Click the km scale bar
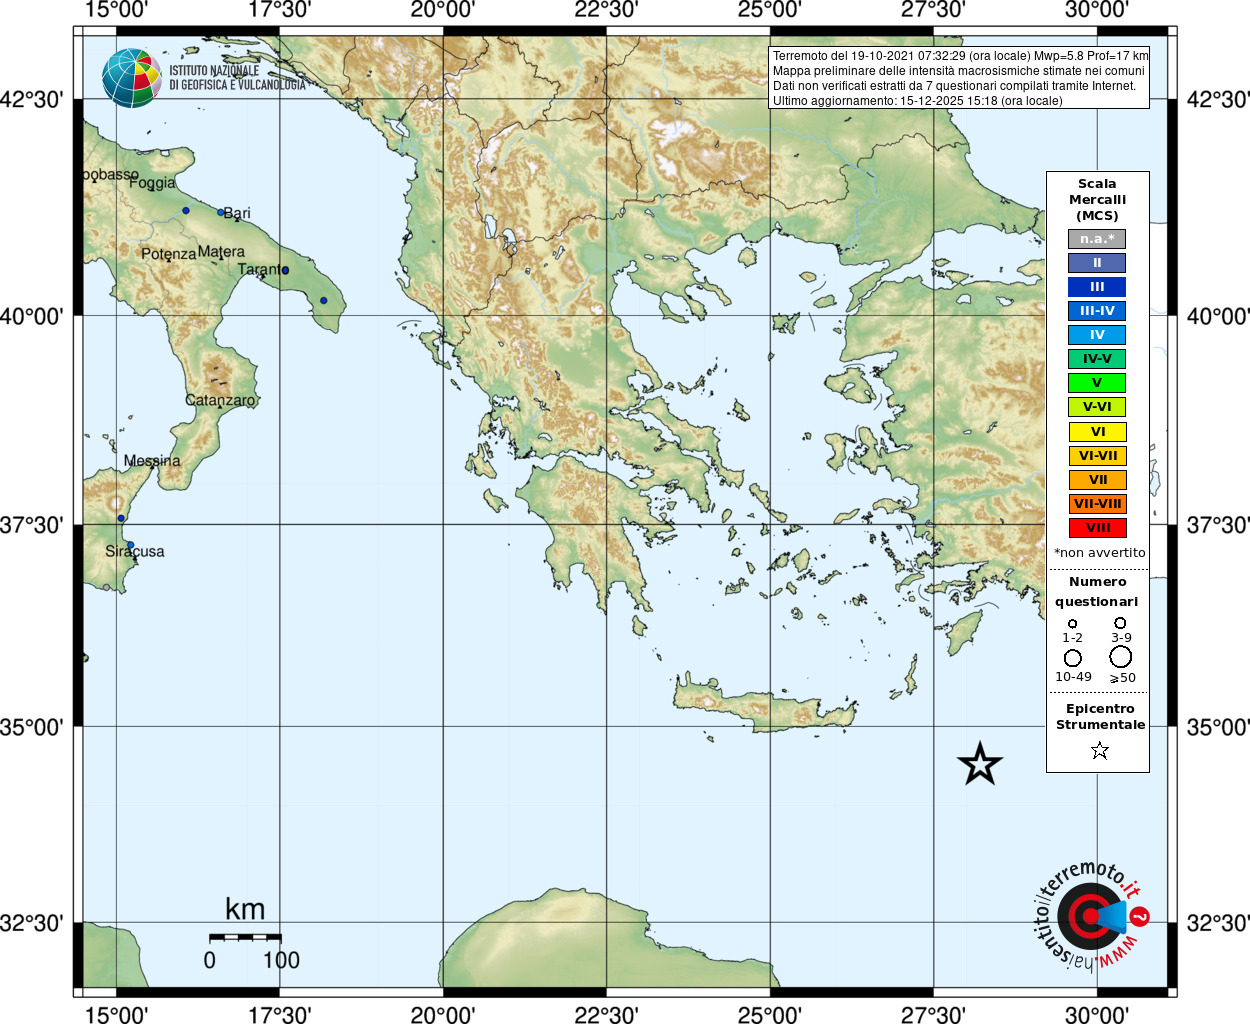Screen dimensions: 1250x1024 tap(245, 937)
